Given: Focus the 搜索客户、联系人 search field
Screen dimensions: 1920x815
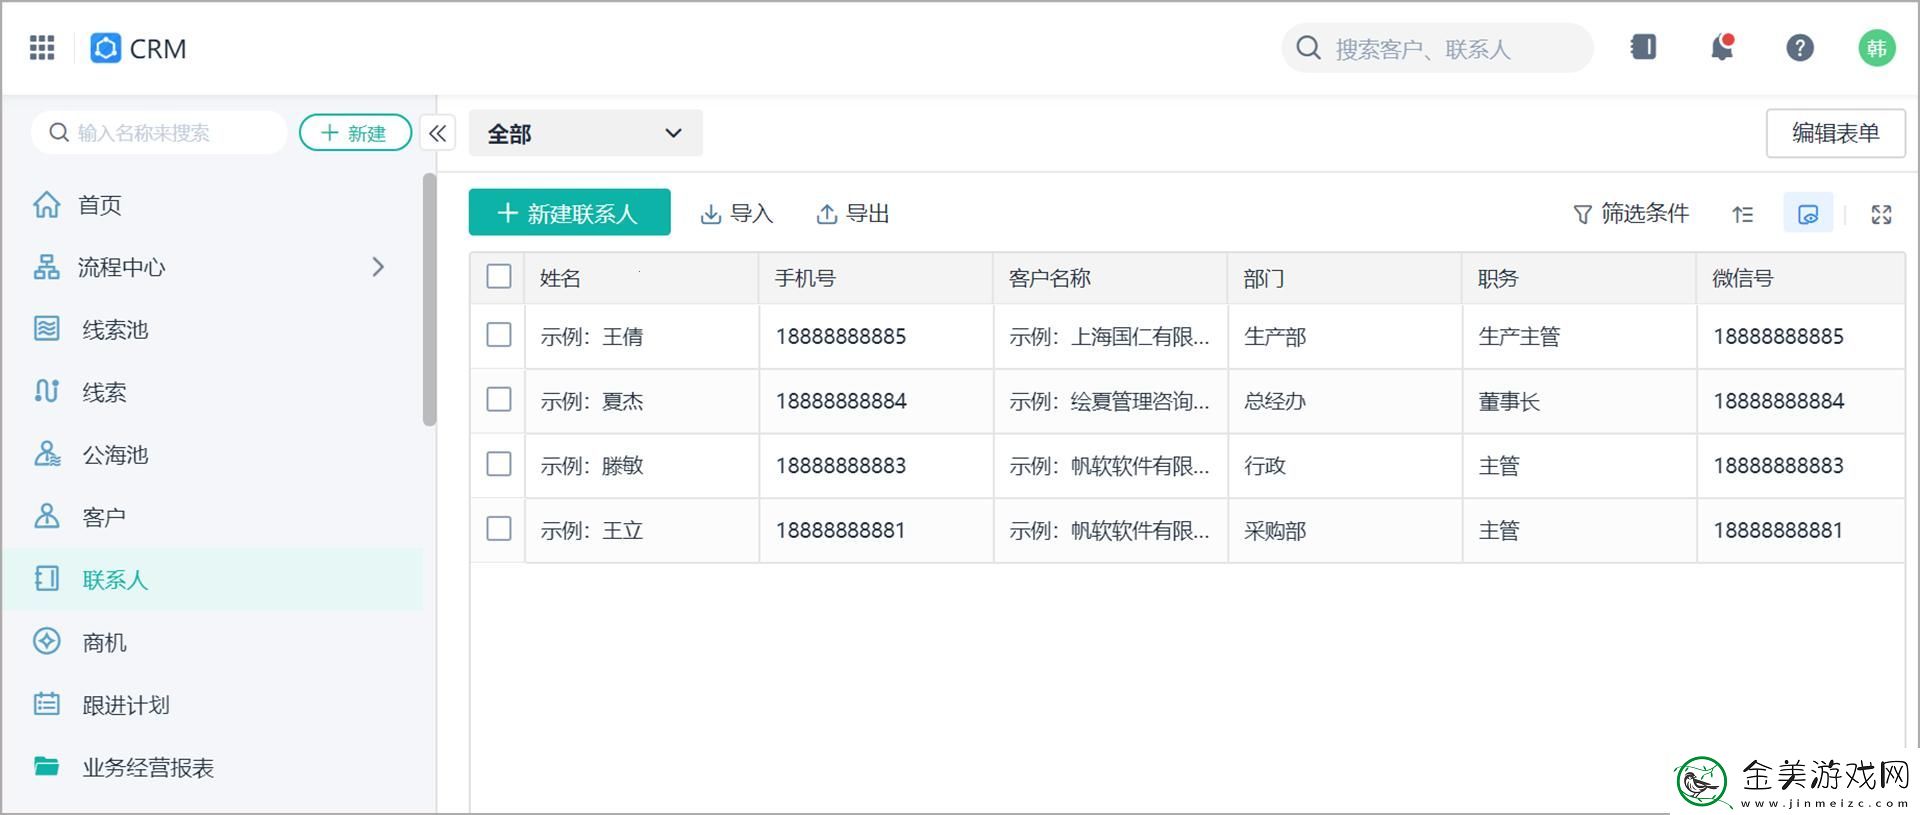Looking at the screenshot, I should click(1437, 48).
